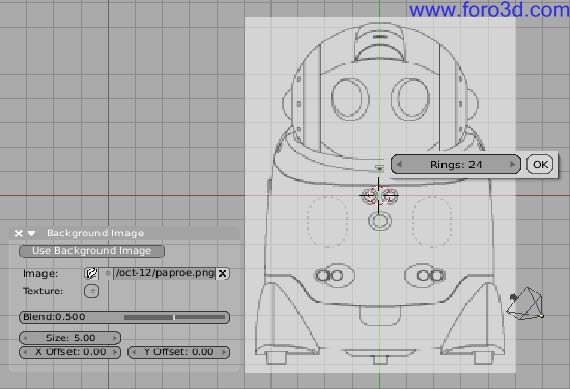This screenshot has width=570, height=389.
Task: Open the image datablock selector arrows
Action: click(108, 273)
